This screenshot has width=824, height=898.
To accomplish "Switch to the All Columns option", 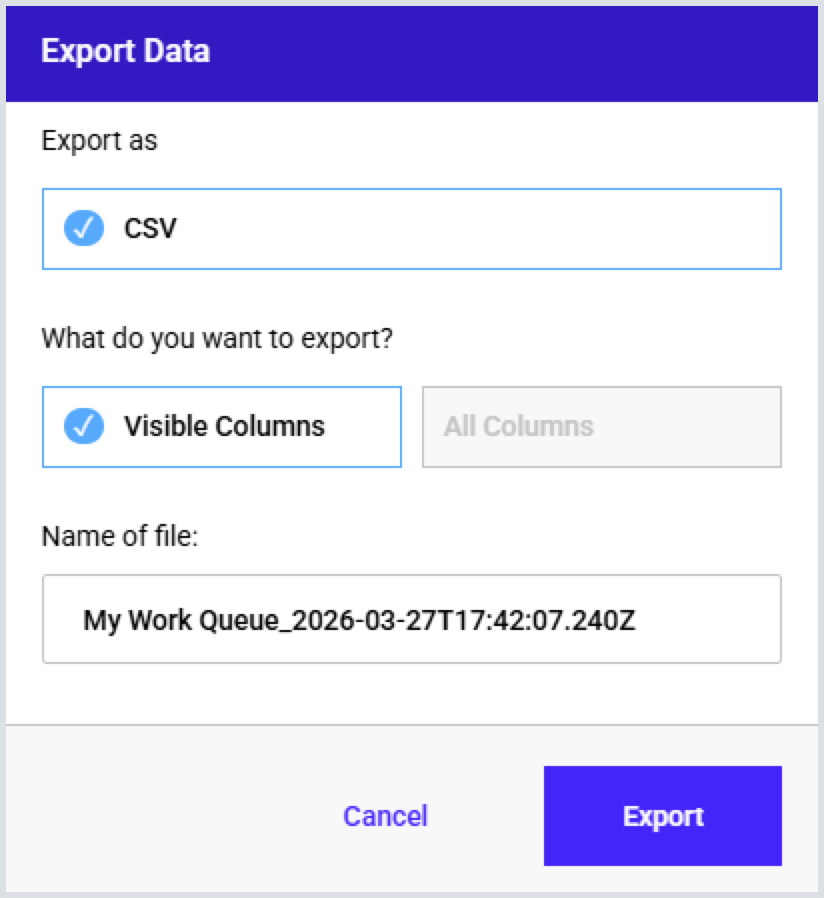I will (x=601, y=427).
